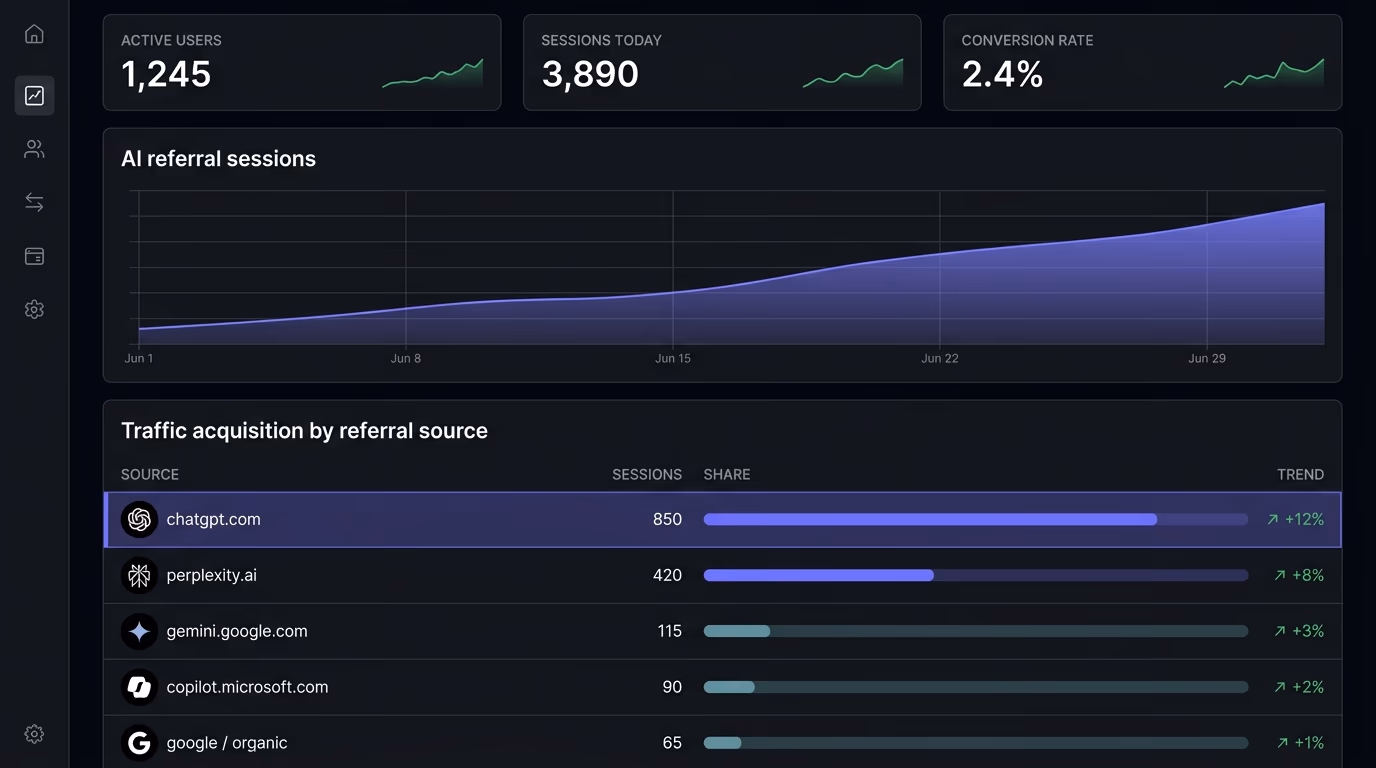Click the 90 sessions cell
Screen dimensions: 1376x768
point(672,687)
